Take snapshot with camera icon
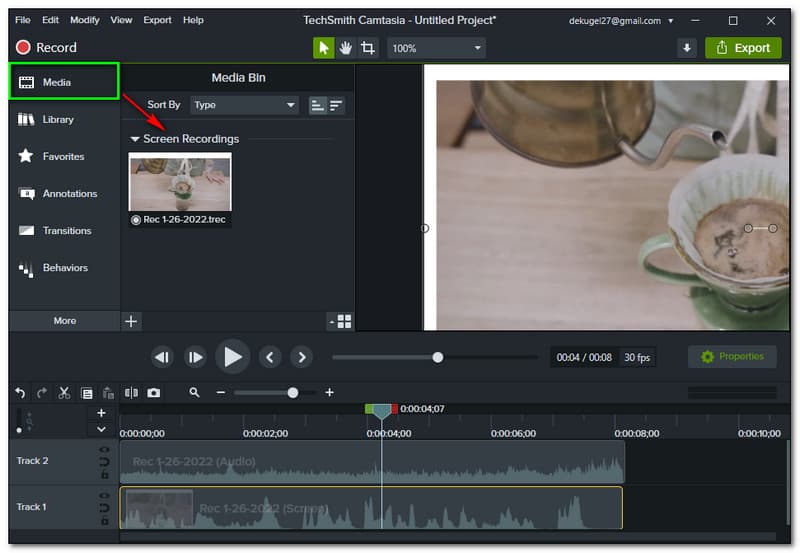Viewport: 800px width, 553px height. (x=153, y=393)
